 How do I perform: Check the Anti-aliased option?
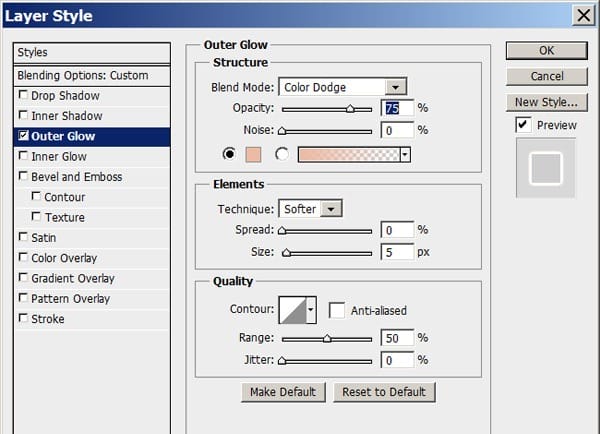(337, 310)
